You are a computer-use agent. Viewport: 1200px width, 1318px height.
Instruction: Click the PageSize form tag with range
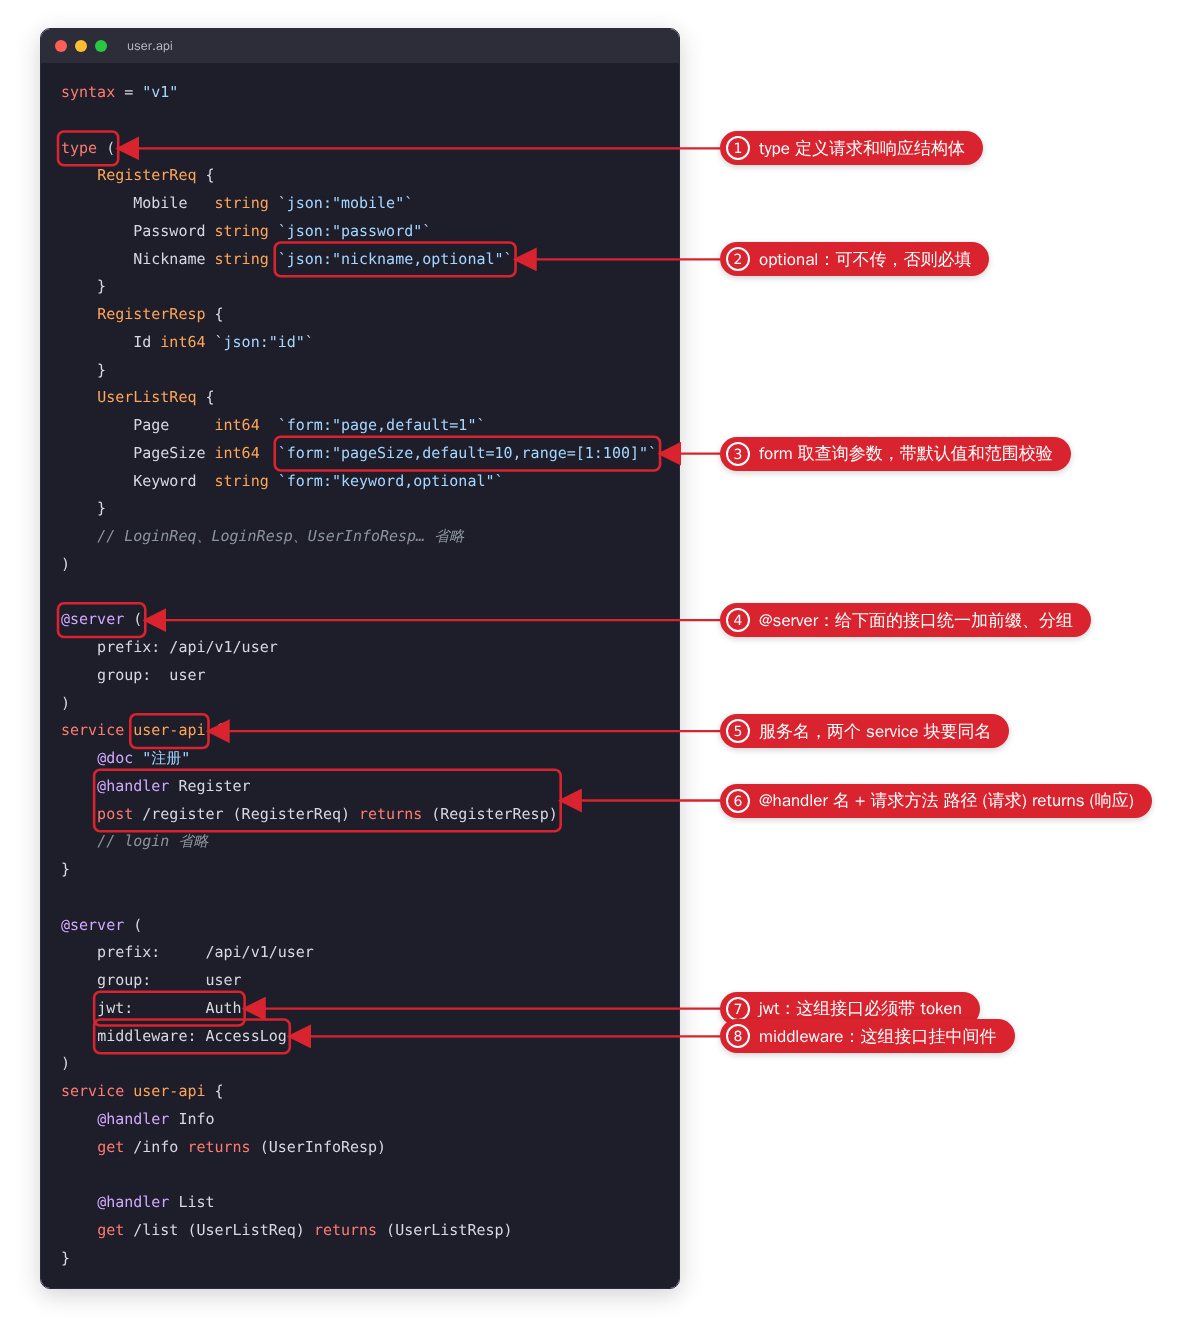click(x=467, y=453)
